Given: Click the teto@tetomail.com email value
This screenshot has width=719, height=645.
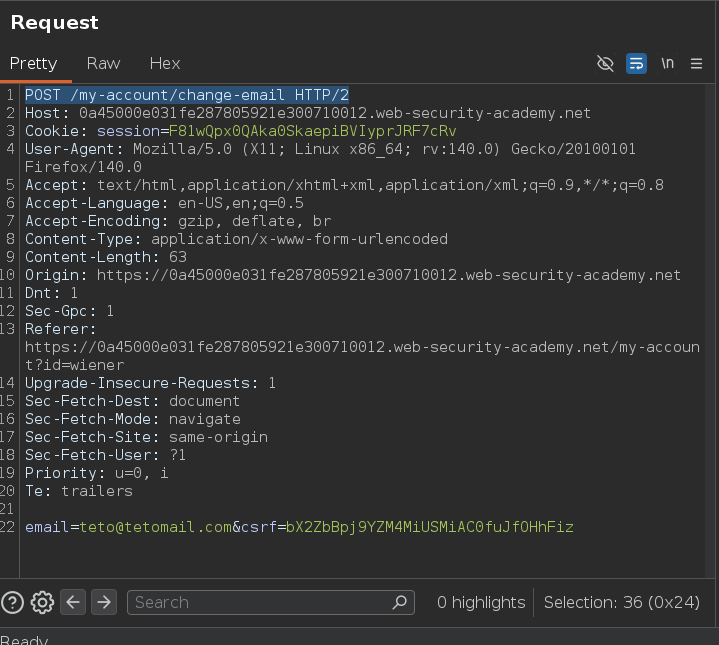Looking at the screenshot, I should click(155, 527).
